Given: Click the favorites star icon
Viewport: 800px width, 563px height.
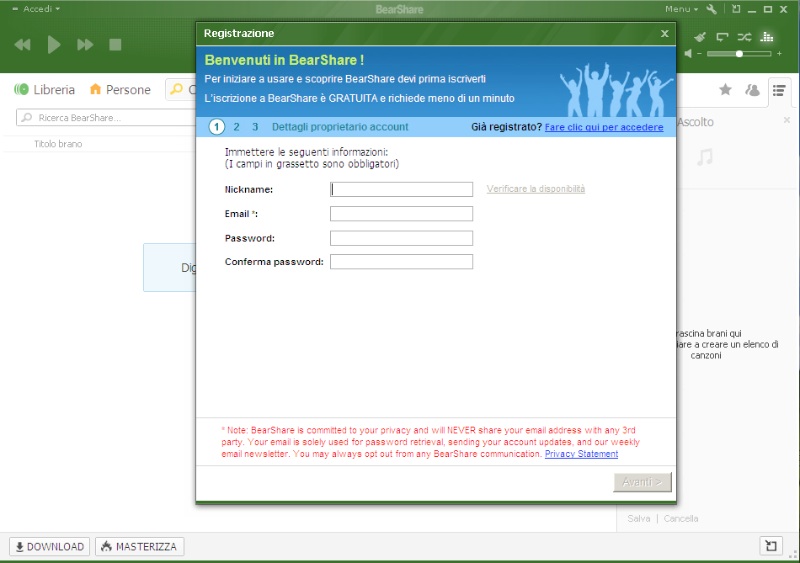Looking at the screenshot, I should (725, 90).
